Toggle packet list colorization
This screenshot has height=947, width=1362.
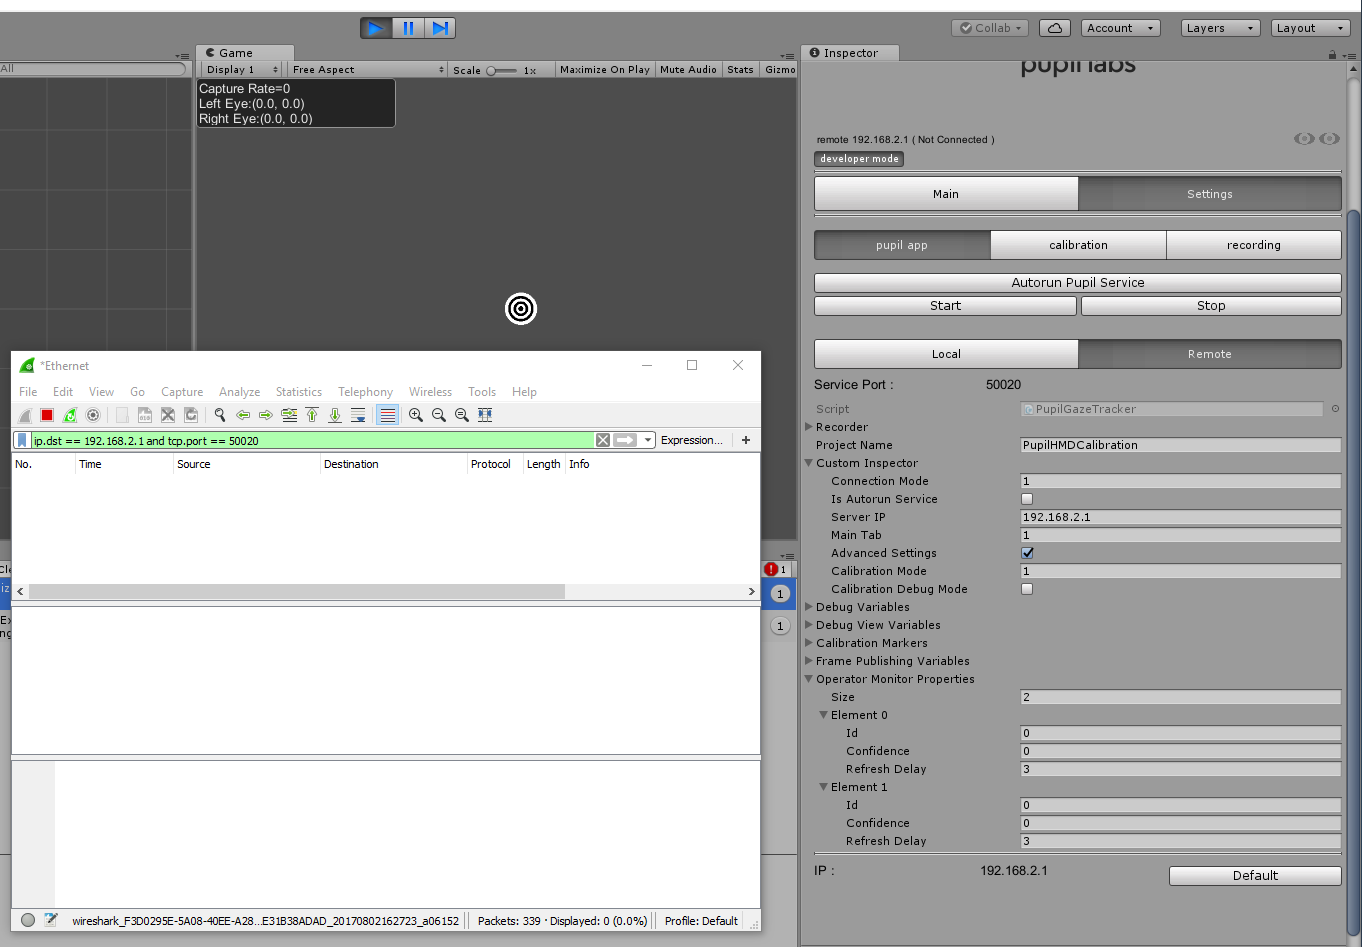[x=388, y=415]
